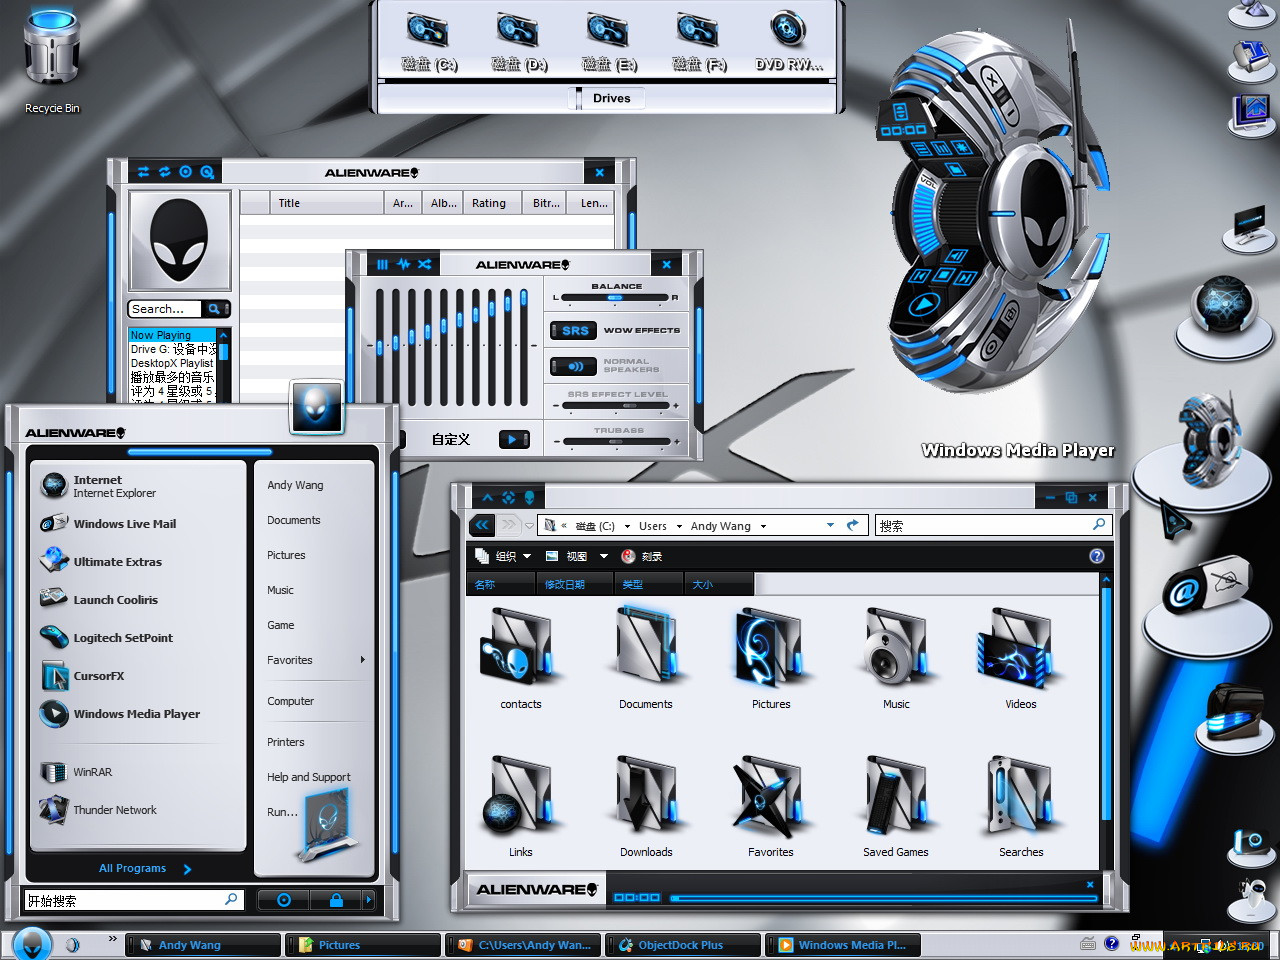Viewport: 1280px width, 960px height.
Task: Open CursorFX from Start menu
Action: pyautogui.click(x=138, y=676)
